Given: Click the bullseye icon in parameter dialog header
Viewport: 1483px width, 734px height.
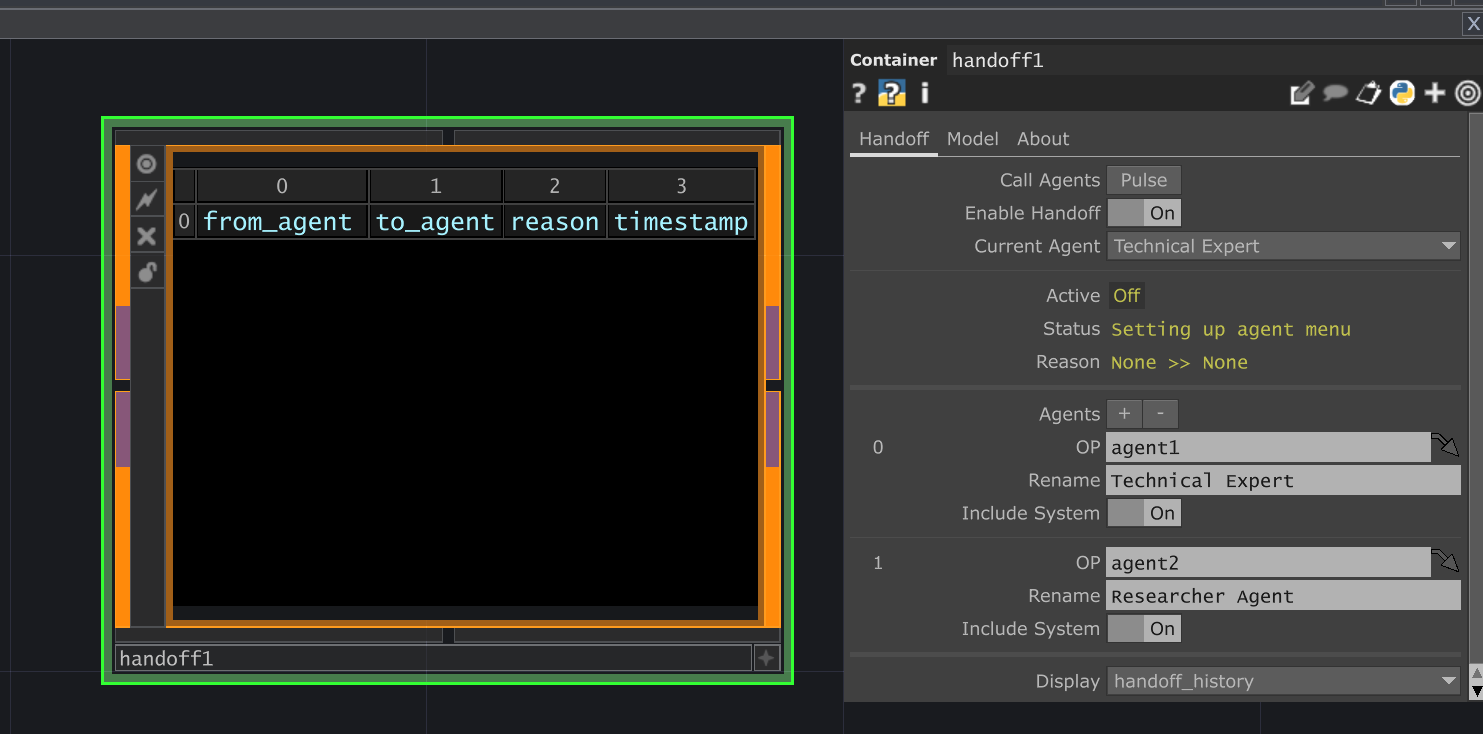Looking at the screenshot, I should coord(1468,93).
